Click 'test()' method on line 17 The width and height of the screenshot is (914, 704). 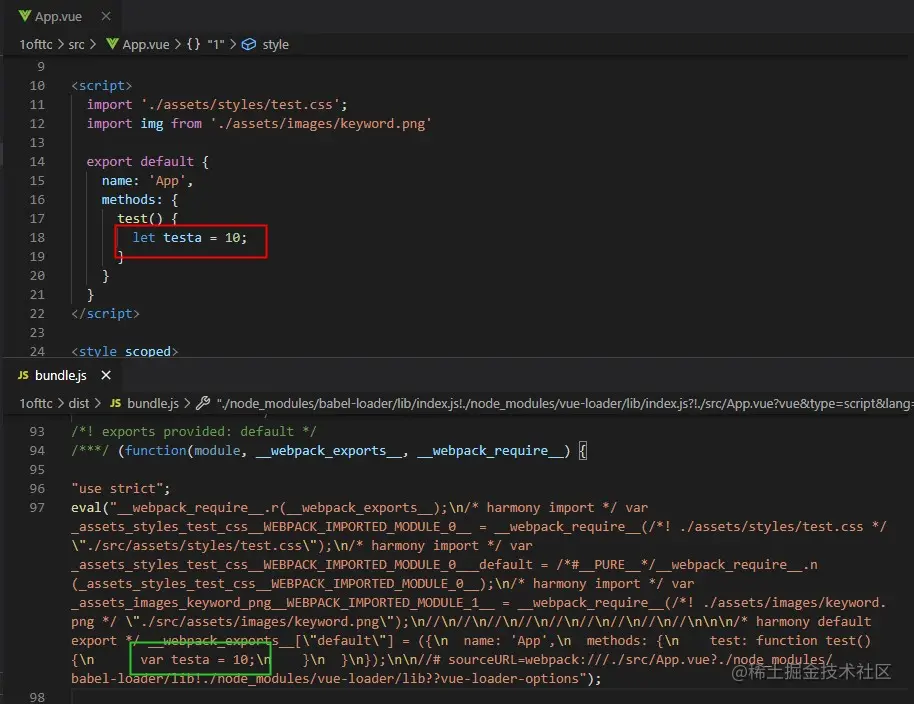coord(140,219)
